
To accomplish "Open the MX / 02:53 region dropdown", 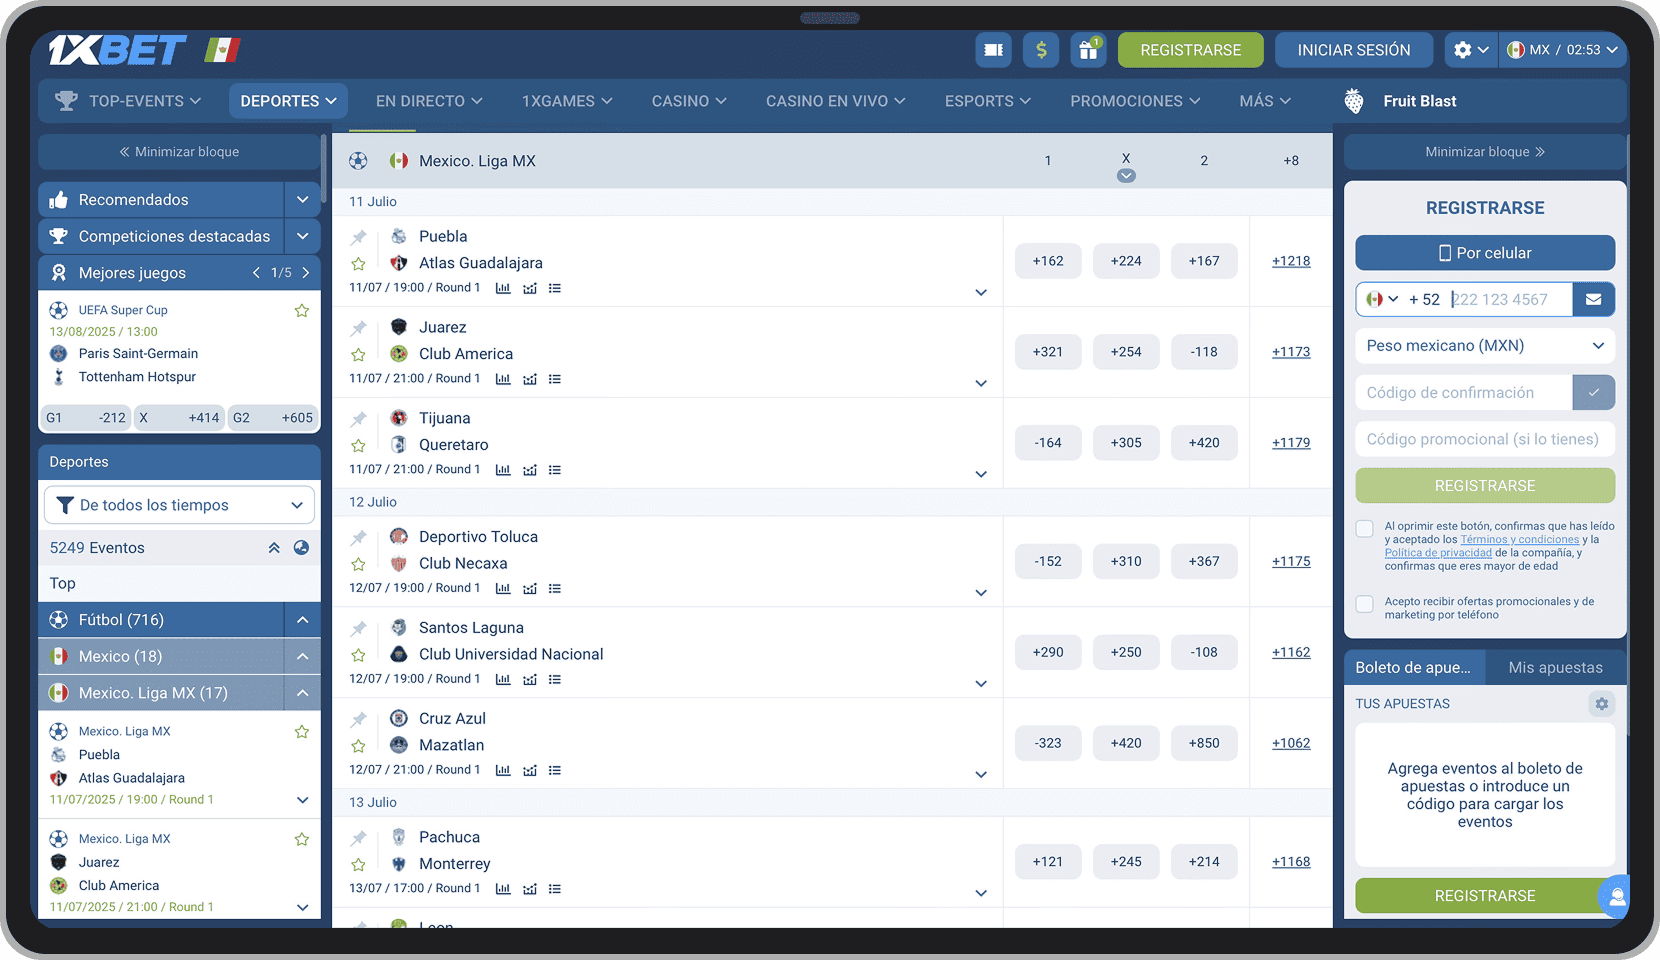I will 1561,50.
